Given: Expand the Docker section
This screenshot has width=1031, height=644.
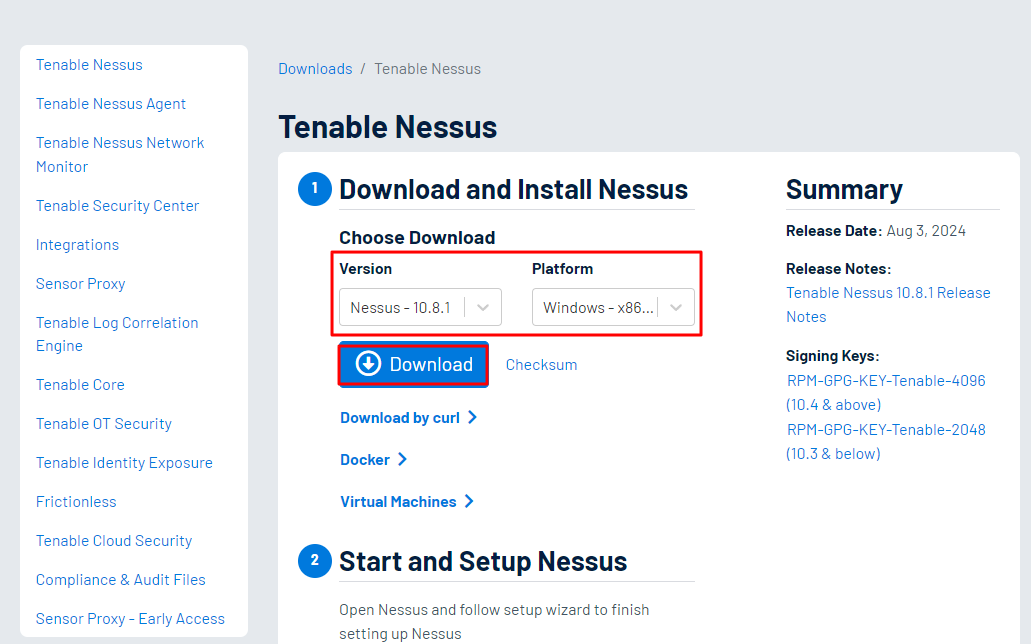Looking at the screenshot, I should pyautogui.click(x=373, y=460).
